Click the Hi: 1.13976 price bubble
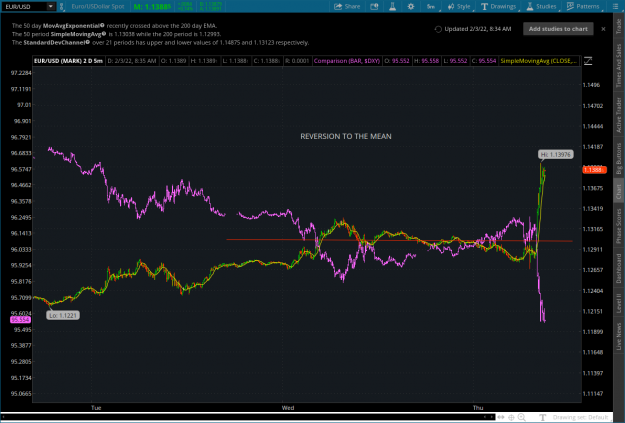The height and width of the screenshot is (423, 625). 556,154
